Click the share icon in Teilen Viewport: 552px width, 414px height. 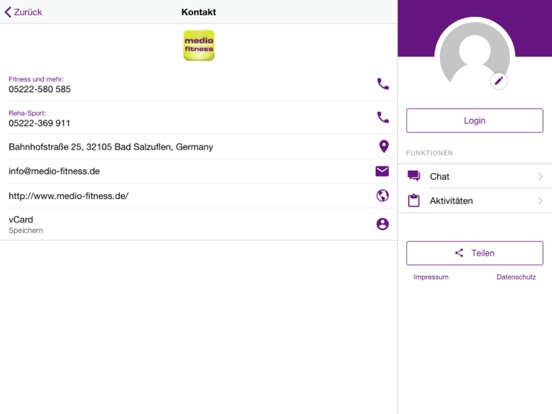tap(459, 253)
